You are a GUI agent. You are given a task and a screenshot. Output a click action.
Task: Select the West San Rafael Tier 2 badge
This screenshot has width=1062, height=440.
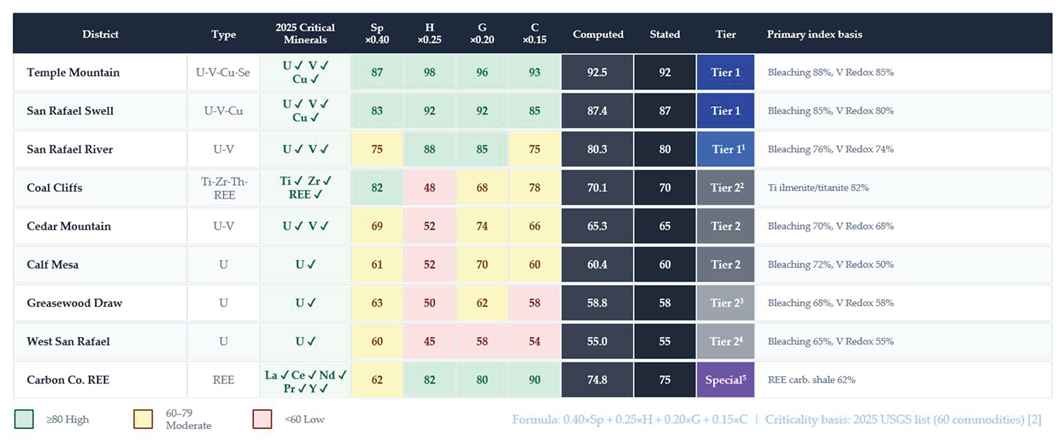click(x=725, y=341)
